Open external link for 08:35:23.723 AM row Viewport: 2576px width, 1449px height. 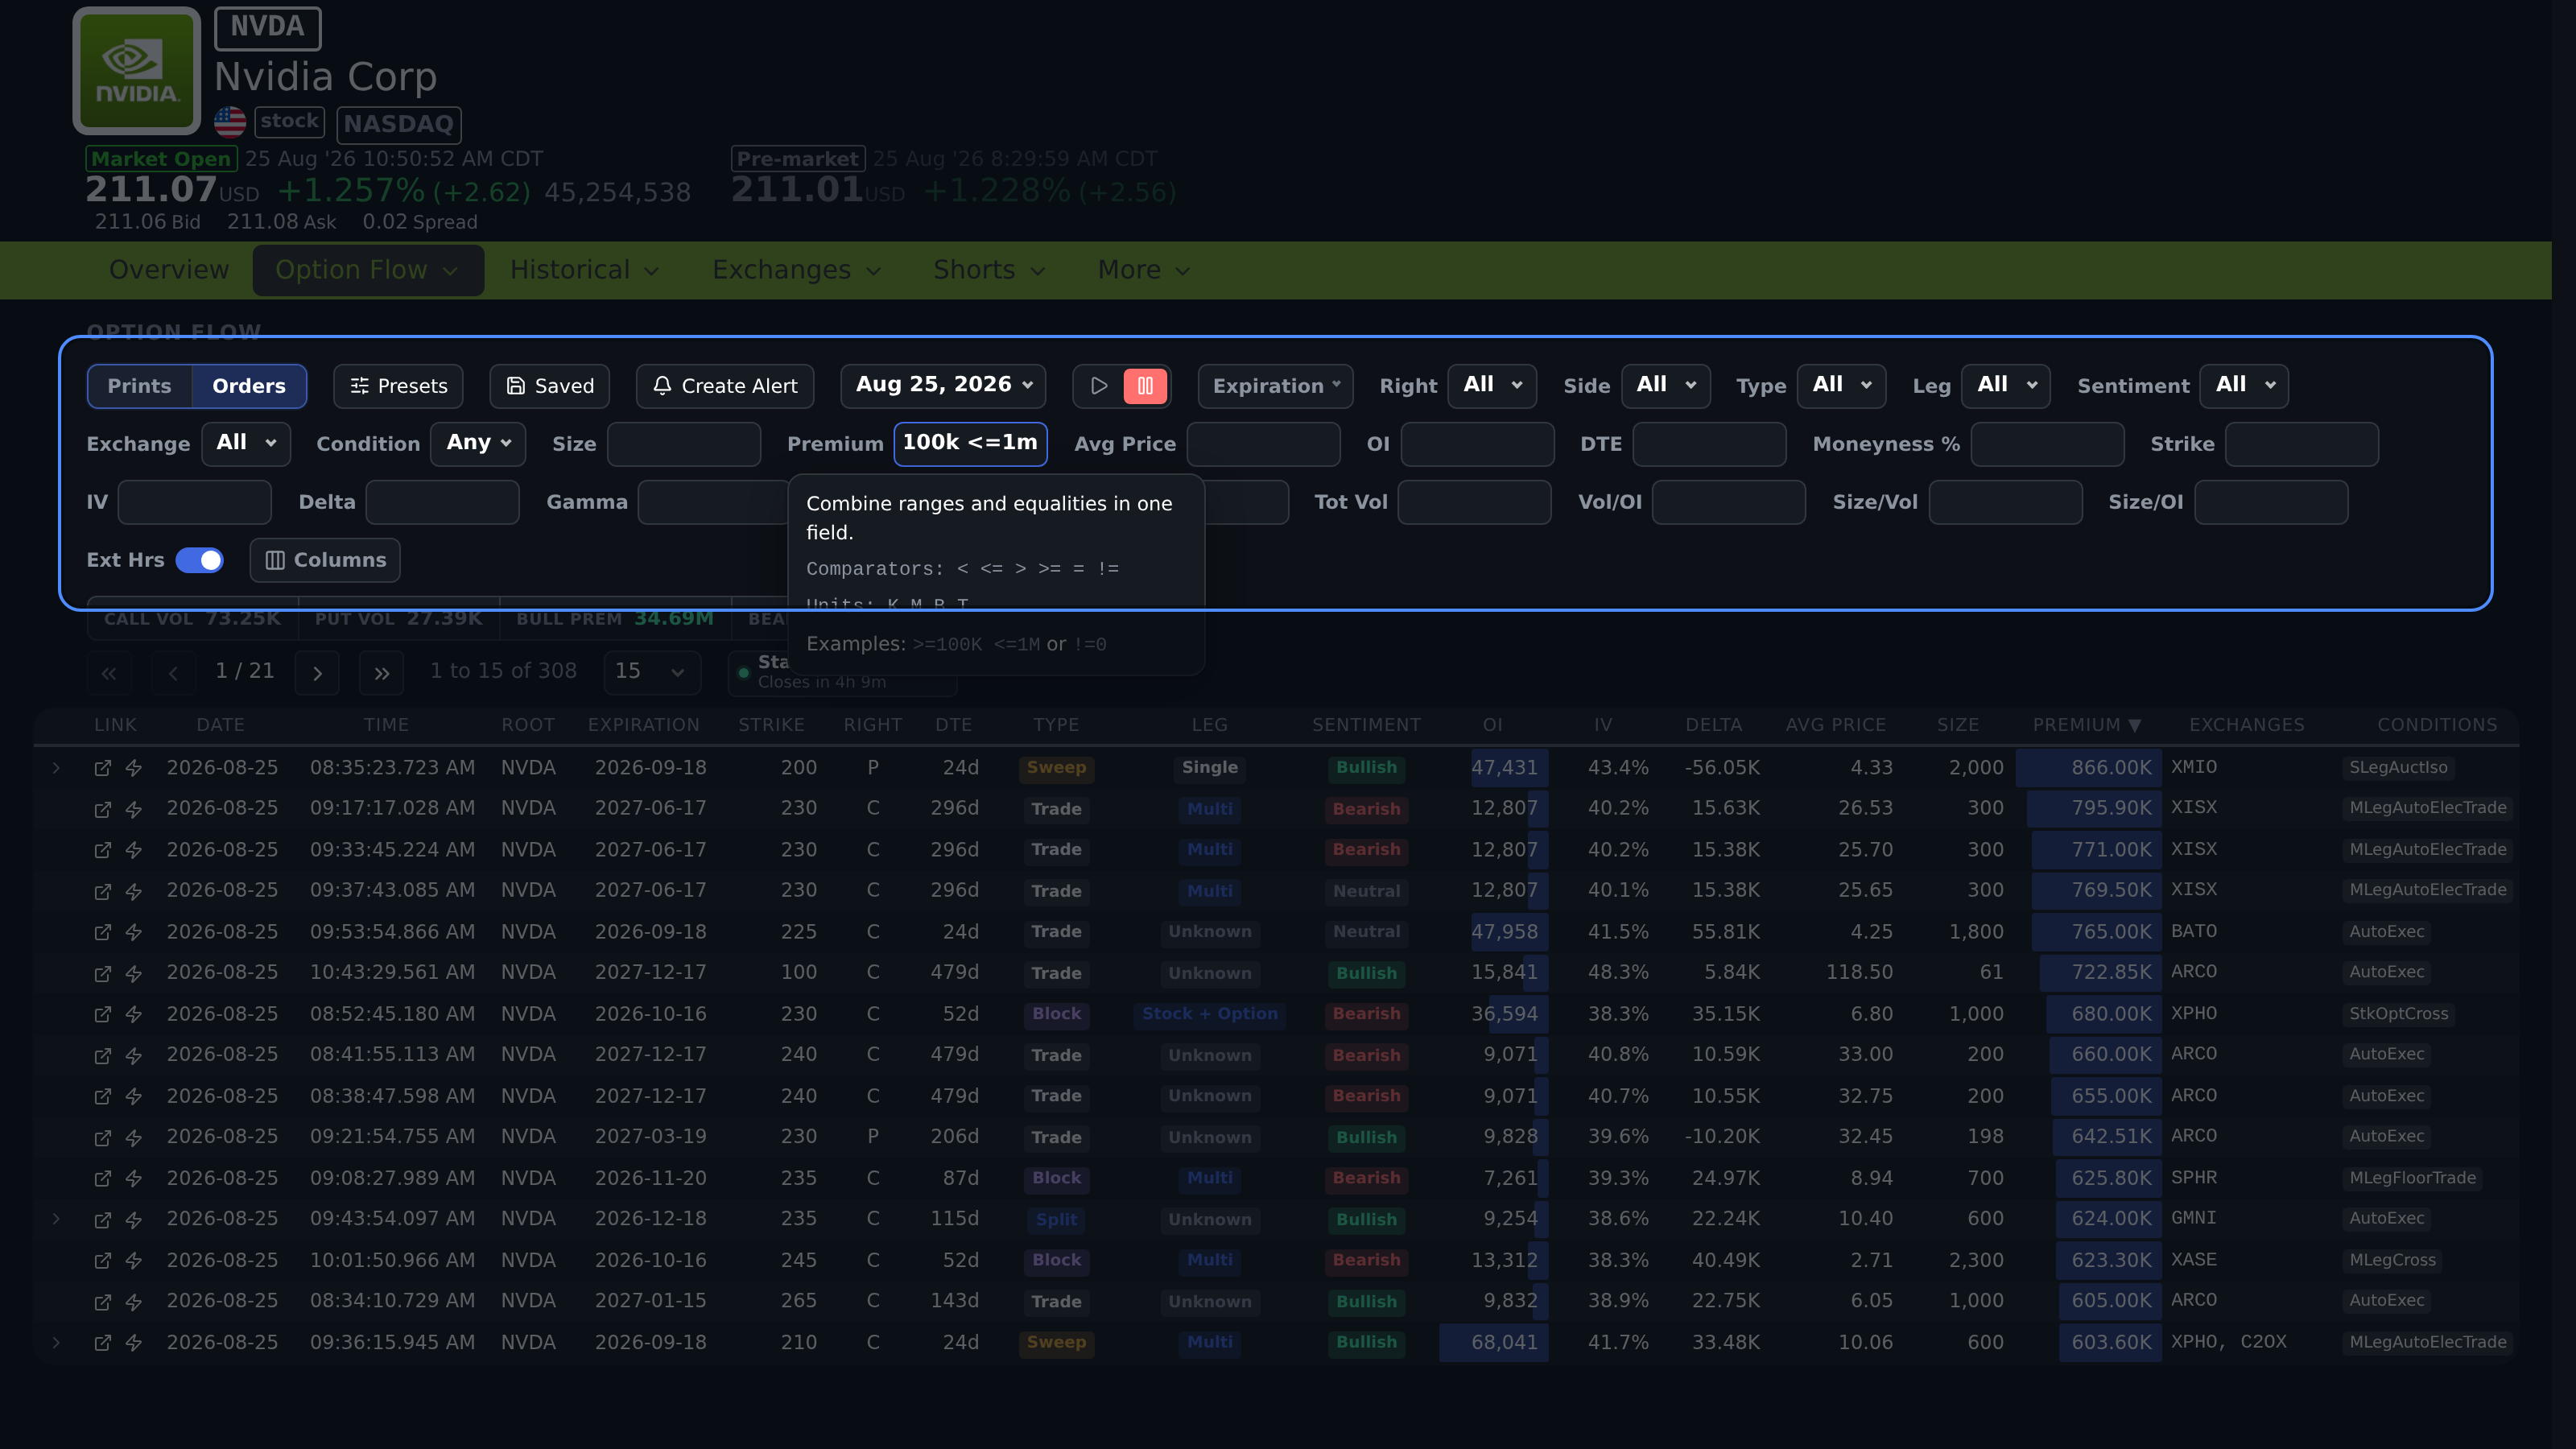[102, 768]
